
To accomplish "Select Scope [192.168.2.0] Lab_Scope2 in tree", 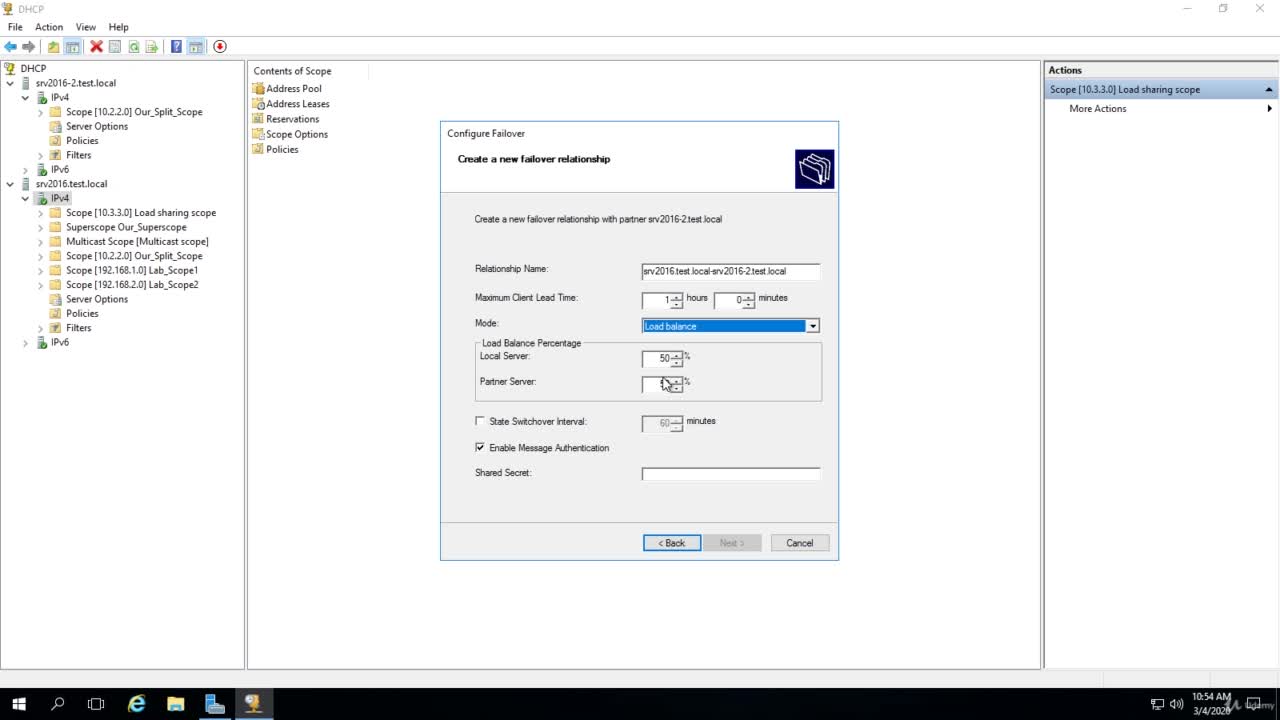I will tap(132, 285).
